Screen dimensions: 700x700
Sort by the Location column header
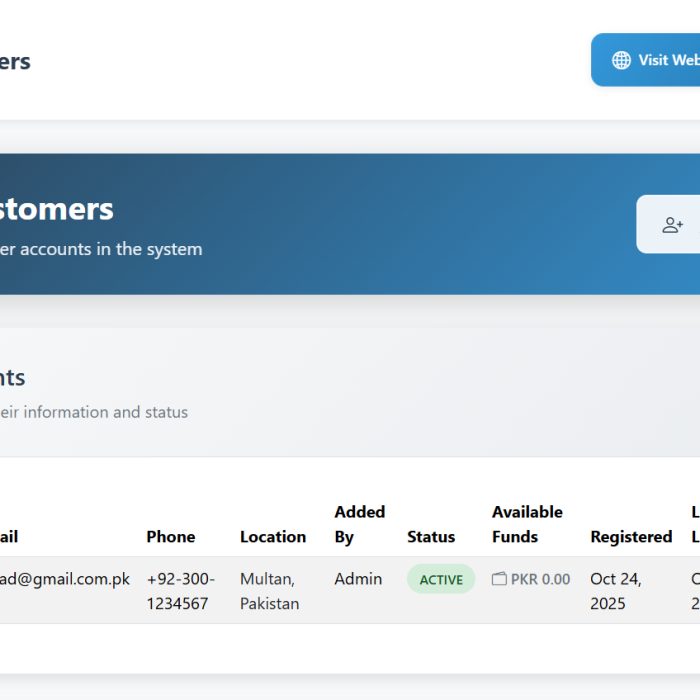(x=273, y=537)
